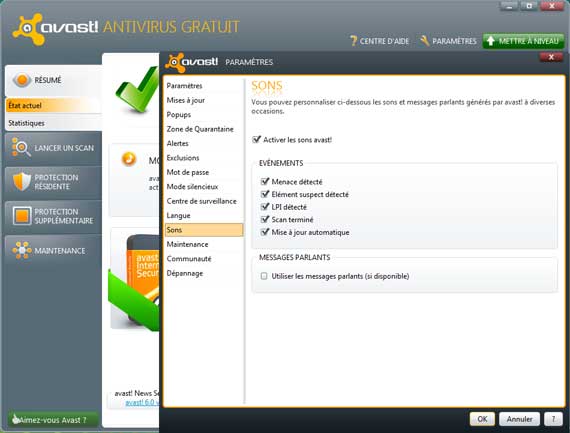Click the green upgrade arrow icon
The image size is (570, 433).
[490, 41]
